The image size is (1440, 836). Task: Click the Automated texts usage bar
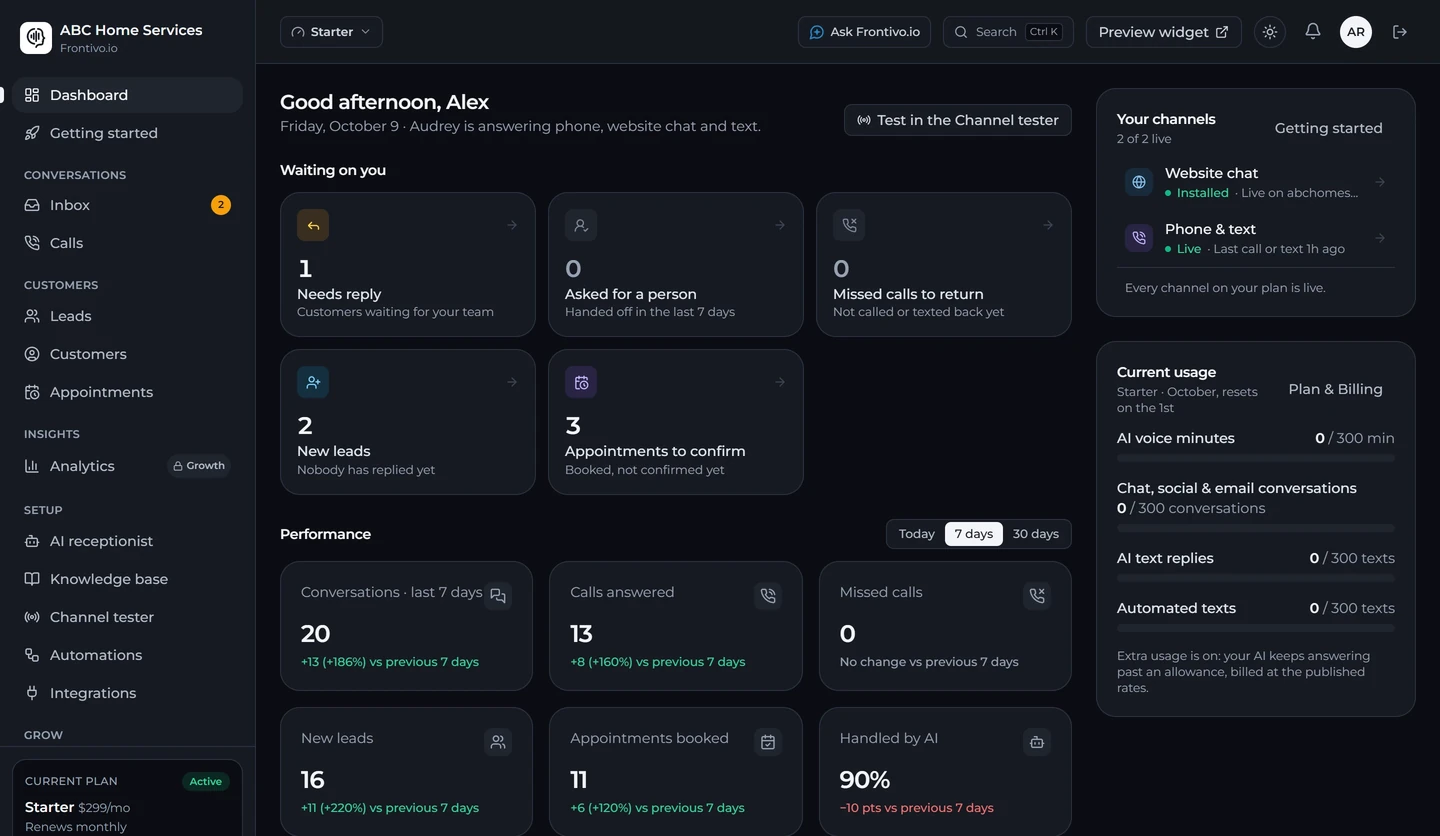(1256, 628)
